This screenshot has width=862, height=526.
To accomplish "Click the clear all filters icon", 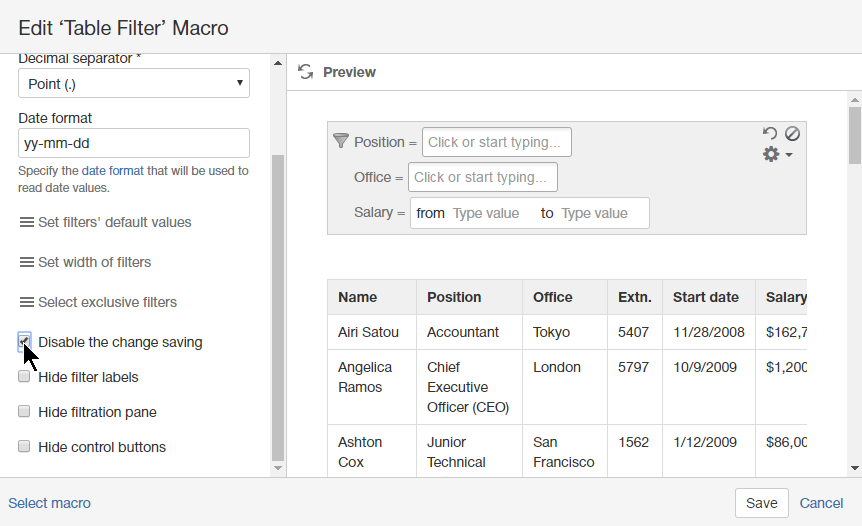I will [x=792, y=133].
